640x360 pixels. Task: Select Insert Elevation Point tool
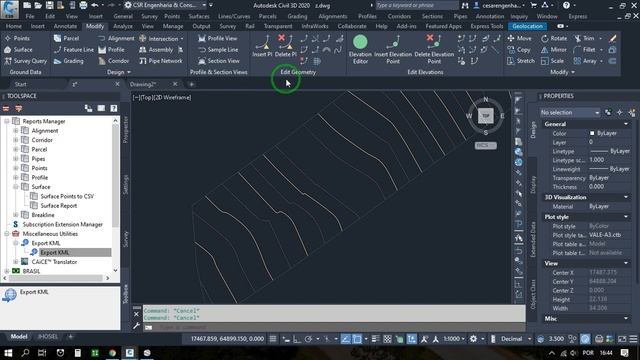[x=393, y=49]
